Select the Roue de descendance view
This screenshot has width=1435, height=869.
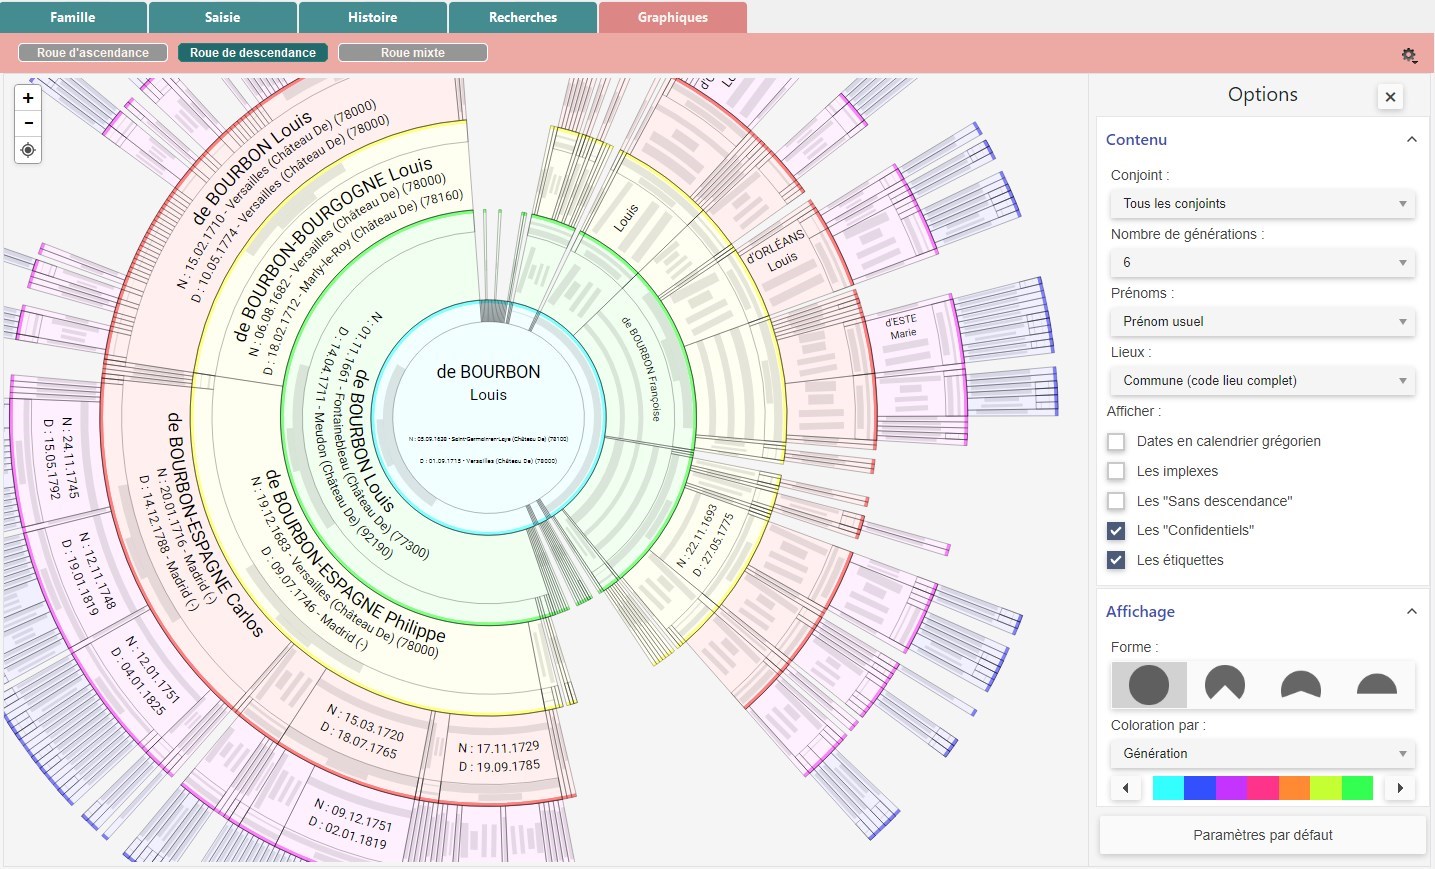pos(253,53)
